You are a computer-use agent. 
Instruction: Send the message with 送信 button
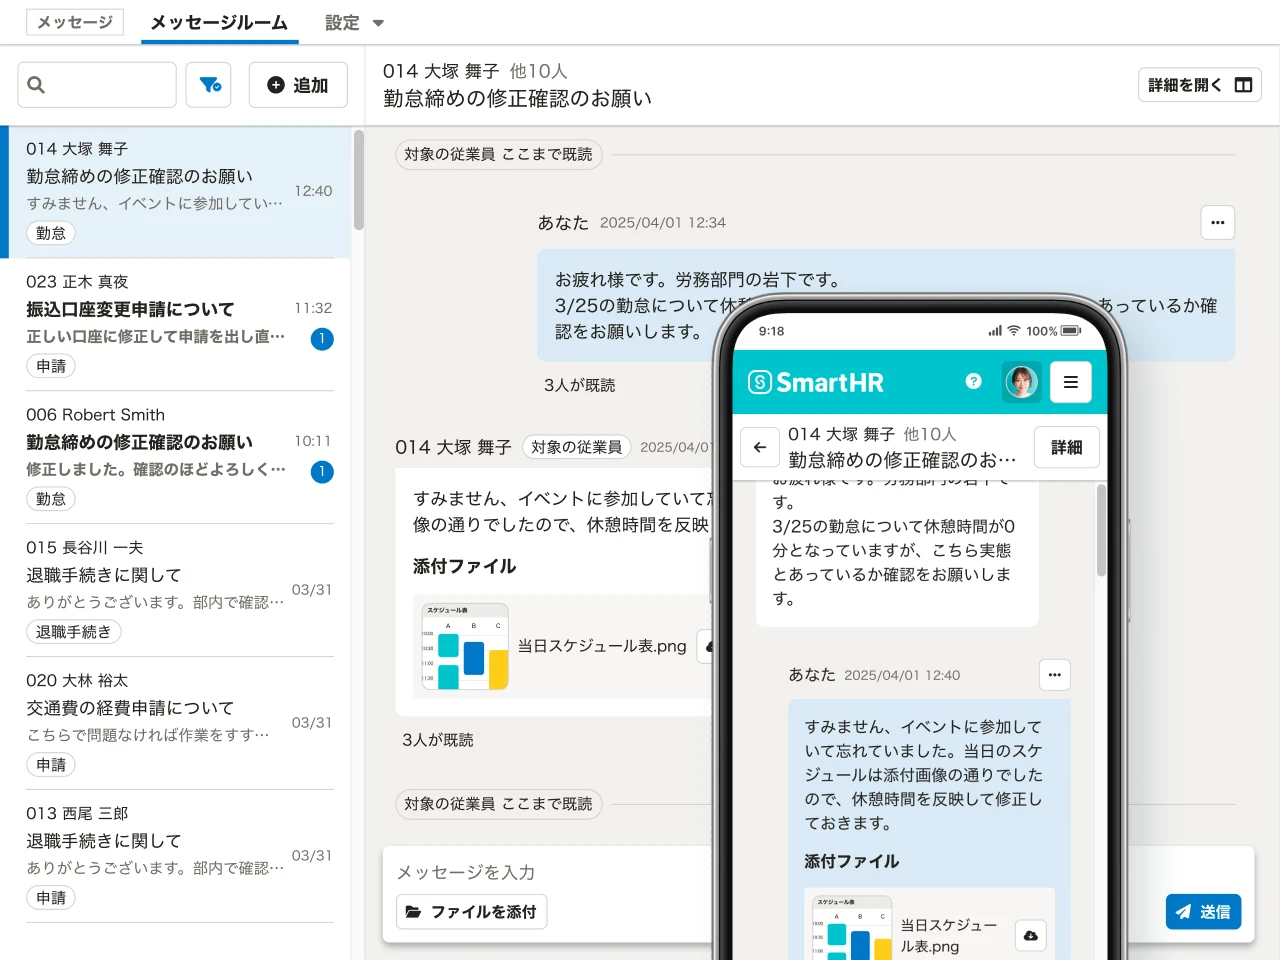pos(1203,912)
